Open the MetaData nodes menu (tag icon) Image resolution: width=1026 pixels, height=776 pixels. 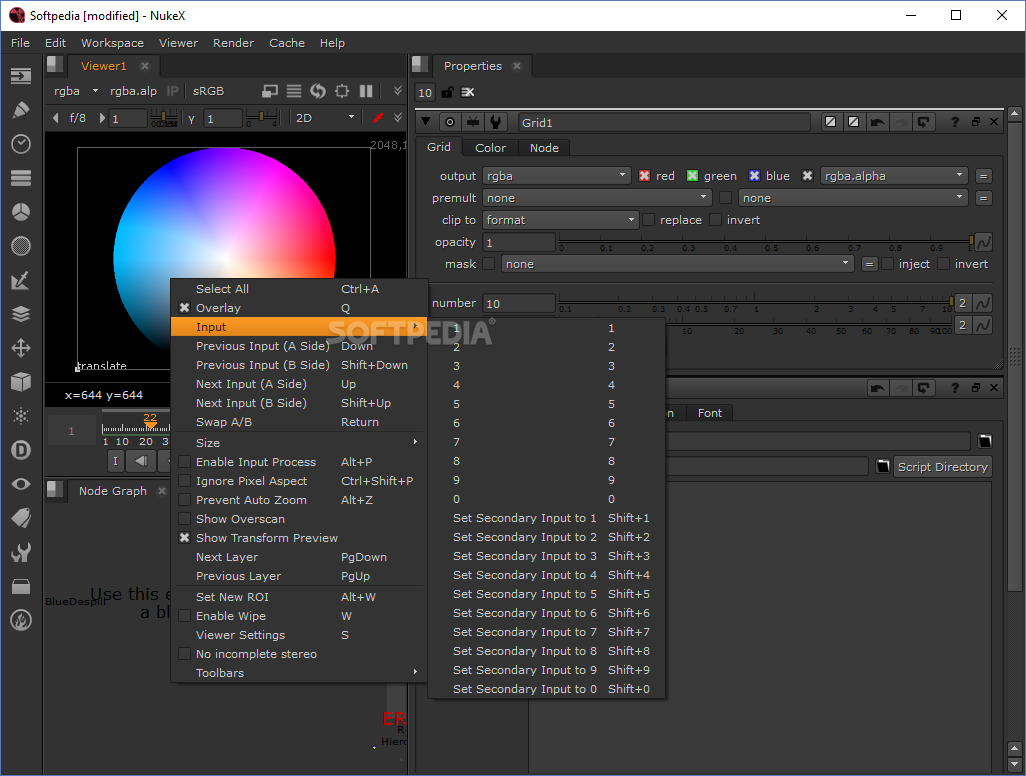coord(21,518)
